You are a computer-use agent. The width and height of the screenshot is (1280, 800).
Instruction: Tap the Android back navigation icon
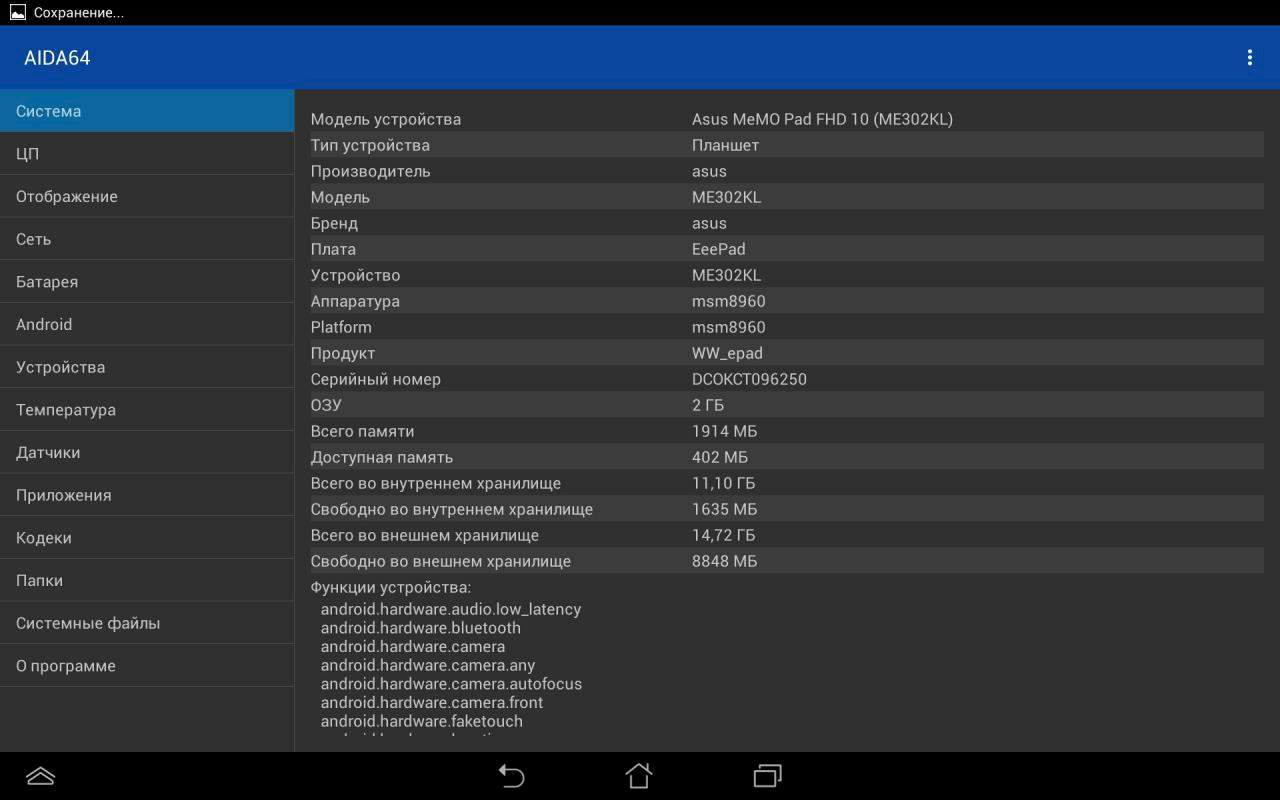pyautogui.click(x=511, y=776)
